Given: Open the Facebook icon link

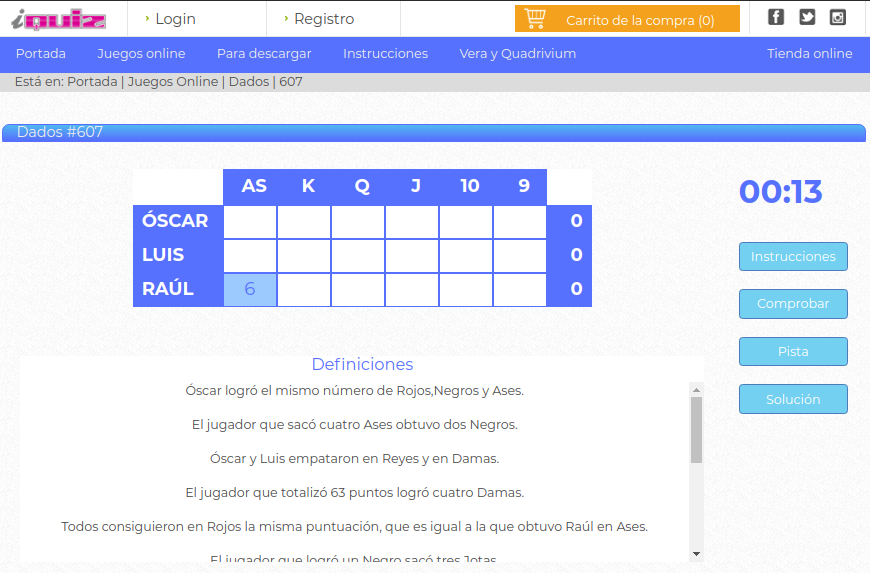Looking at the screenshot, I should point(776,17).
